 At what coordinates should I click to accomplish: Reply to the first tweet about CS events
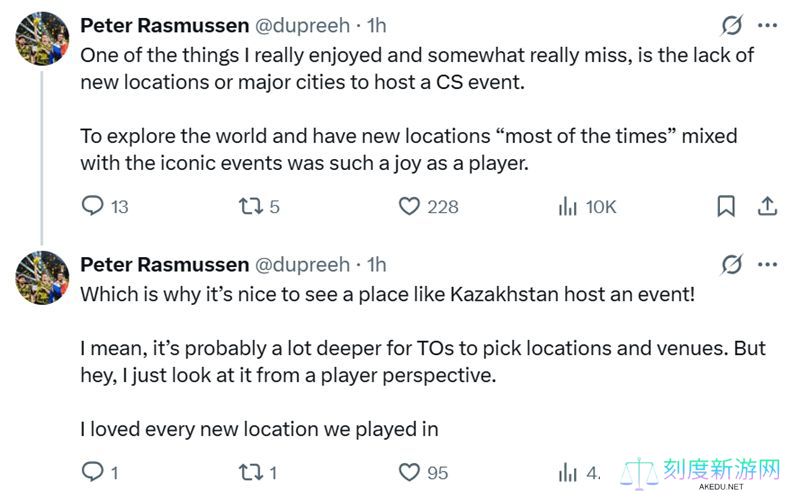[x=93, y=206]
